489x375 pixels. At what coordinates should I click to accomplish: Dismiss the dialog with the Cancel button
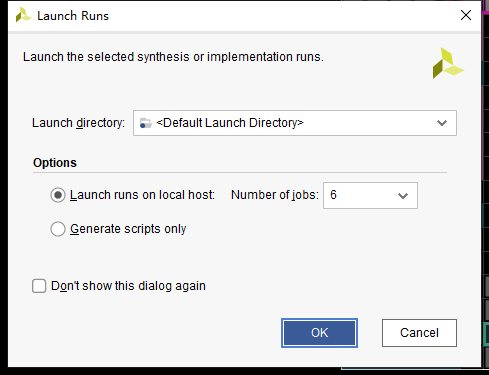[x=419, y=333]
